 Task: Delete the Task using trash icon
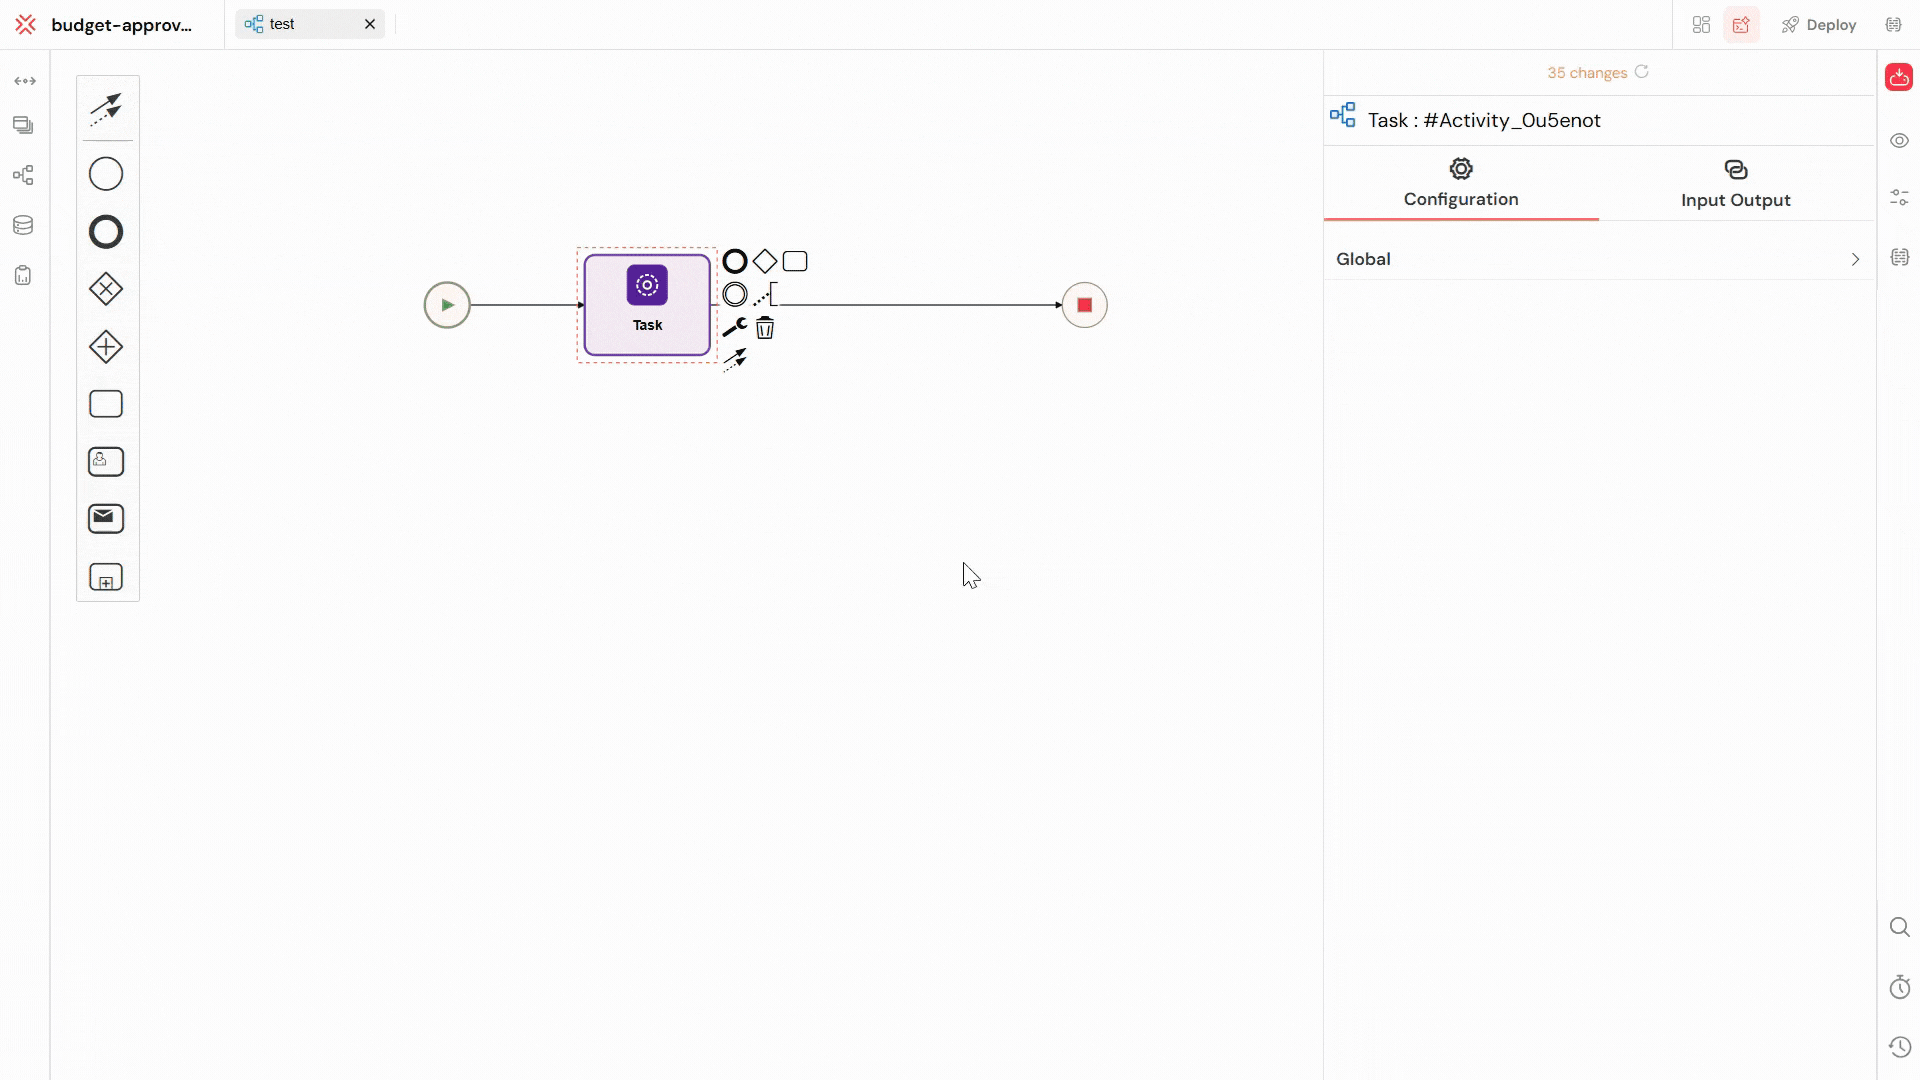pyautogui.click(x=765, y=327)
